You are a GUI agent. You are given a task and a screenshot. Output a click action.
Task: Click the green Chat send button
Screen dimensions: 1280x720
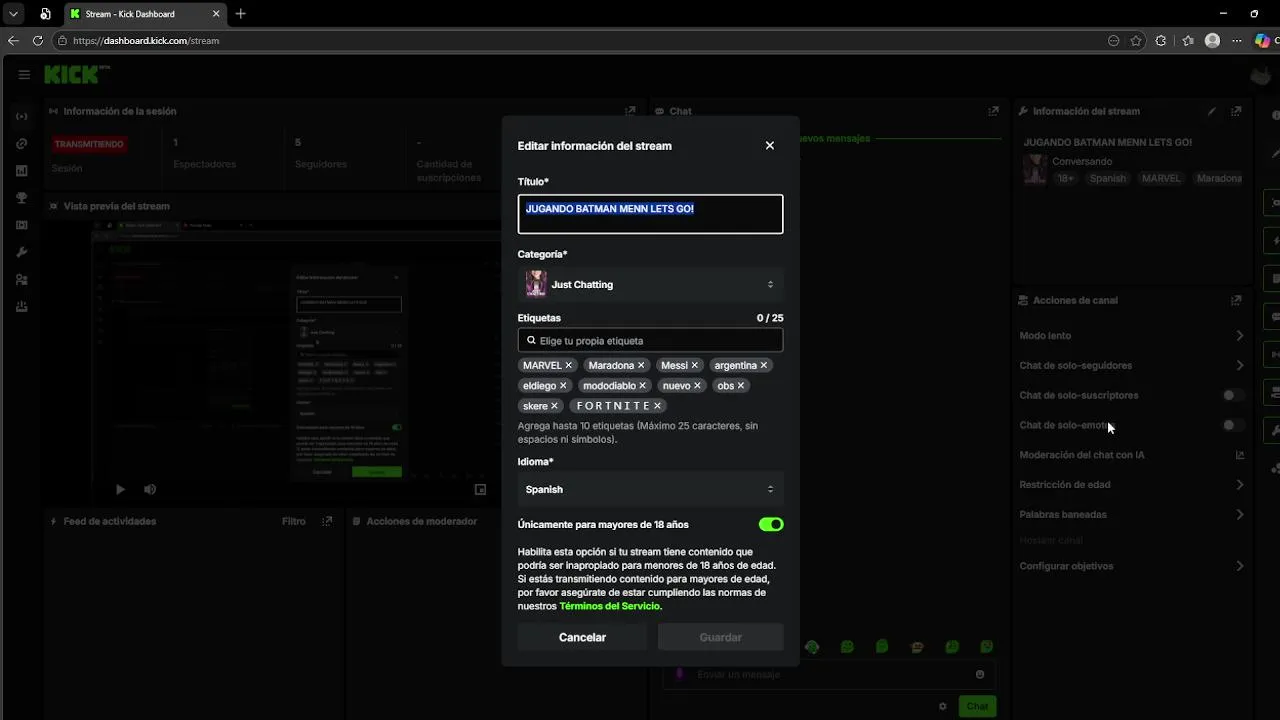(977, 706)
